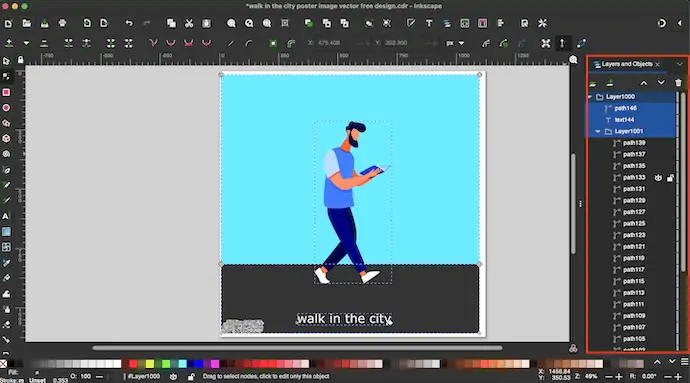Collapse the Layer1000 tree arrow
Viewport: 690px width, 383px height.
590,97
